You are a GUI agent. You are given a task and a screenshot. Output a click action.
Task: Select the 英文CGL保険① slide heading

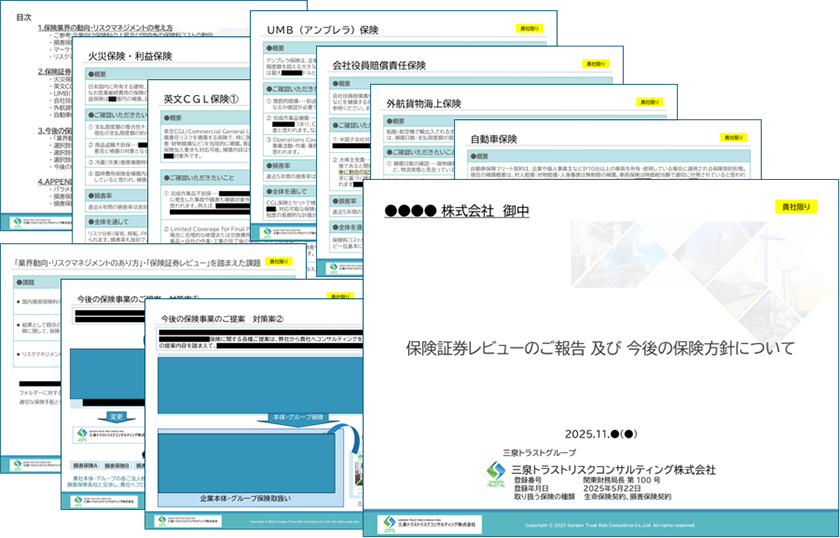(x=200, y=100)
